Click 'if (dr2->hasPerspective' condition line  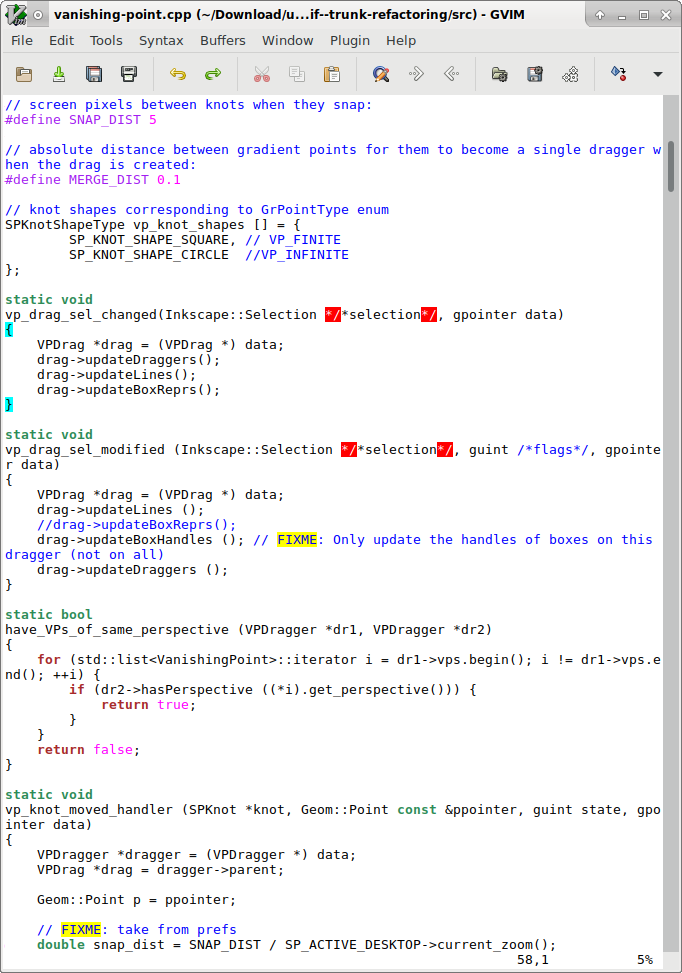272,689
